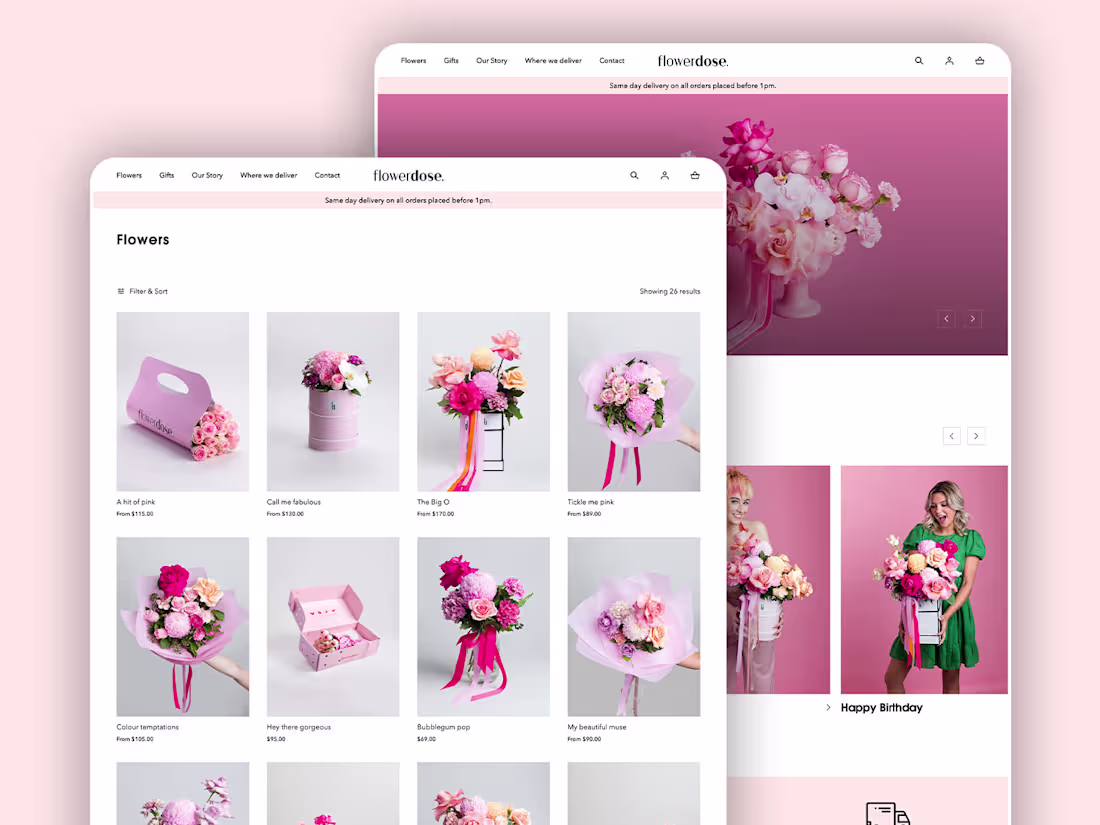The height and width of the screenshot is (825, 1100).
Task: Click Tickle me pink product title
Action: coord(590,502)
